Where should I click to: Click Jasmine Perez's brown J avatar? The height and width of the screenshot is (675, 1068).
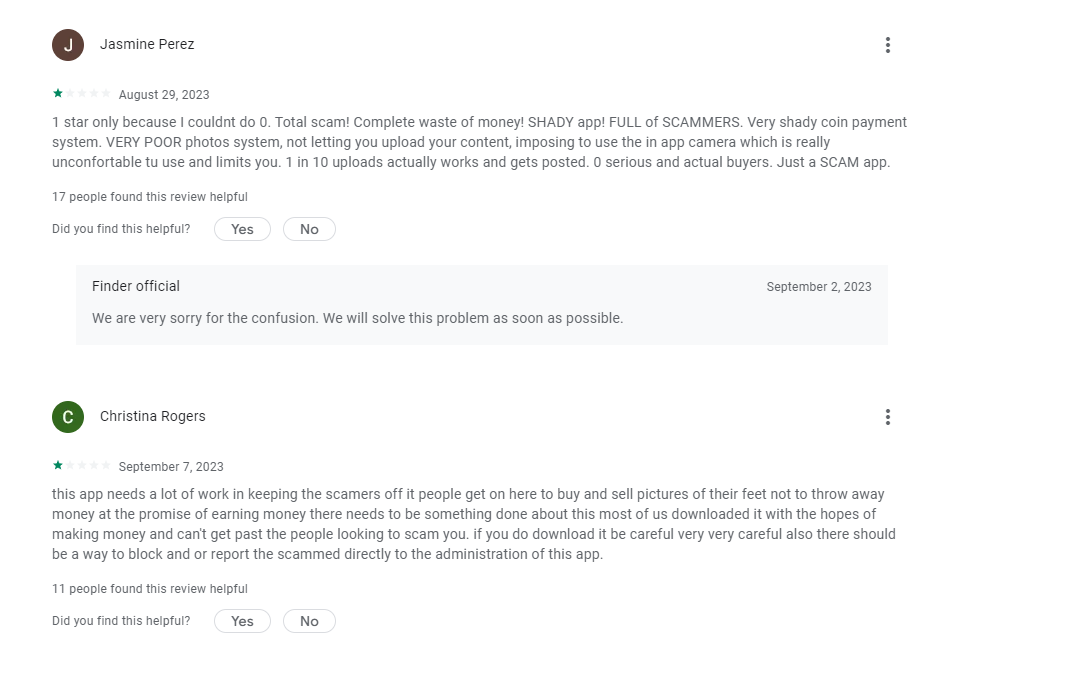coord(68,45)
